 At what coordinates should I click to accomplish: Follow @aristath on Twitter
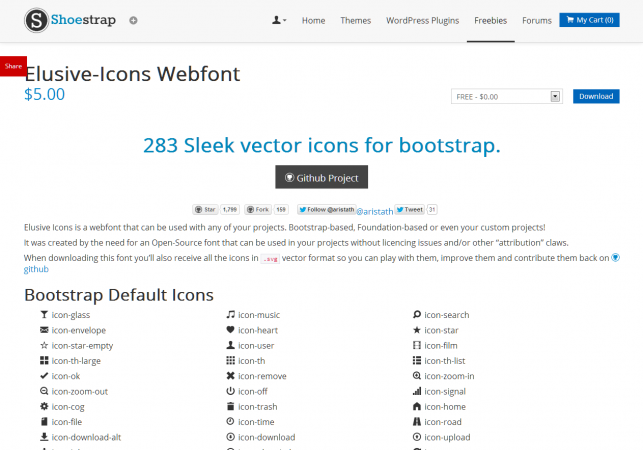click(325, 210)
